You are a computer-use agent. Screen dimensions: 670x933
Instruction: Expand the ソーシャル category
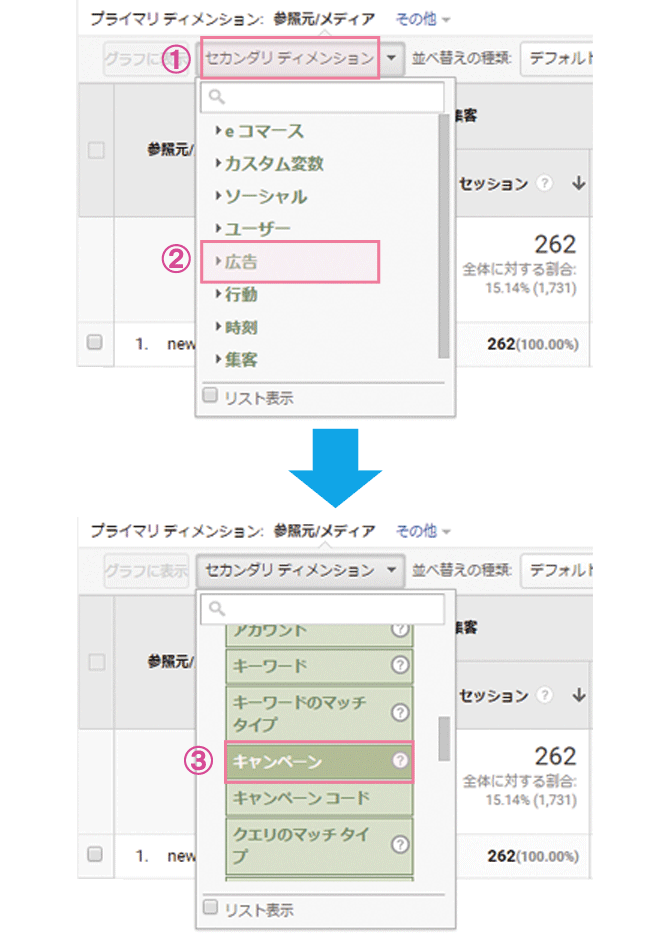[x=261, y=196]
